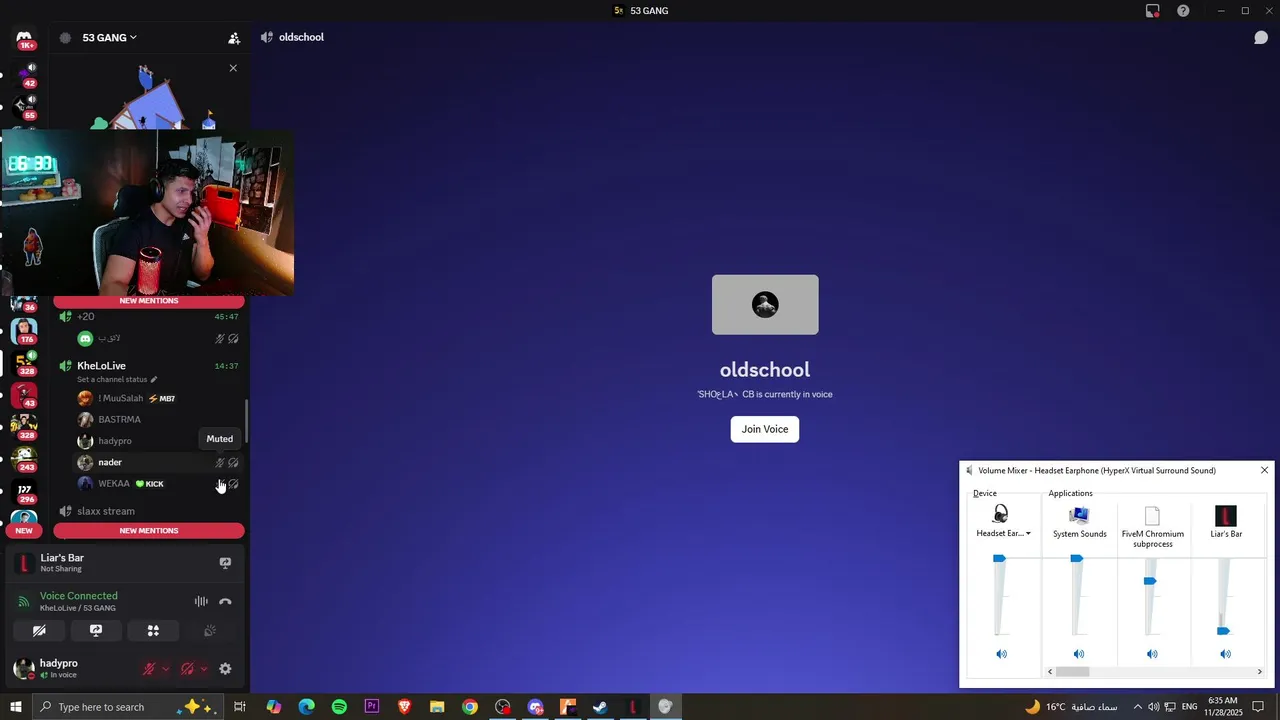Image resolution: width=1280 pixels, height=720 pixels.
Task: Open System Sounds icon in Volume Mixer
Action: click(x=1079, y=516)
